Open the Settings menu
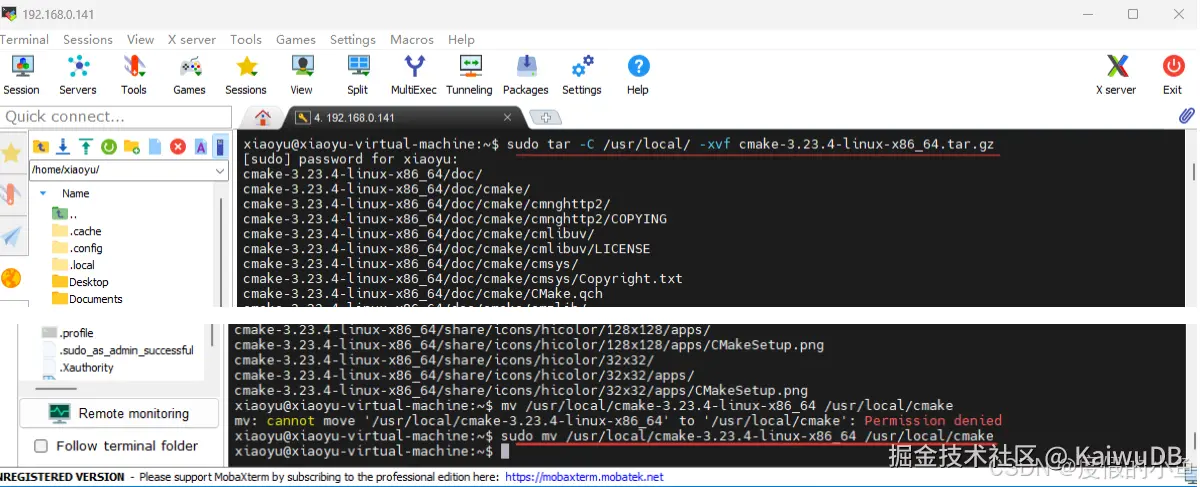Screen dimensions: 1200x487 coord(353,39)
